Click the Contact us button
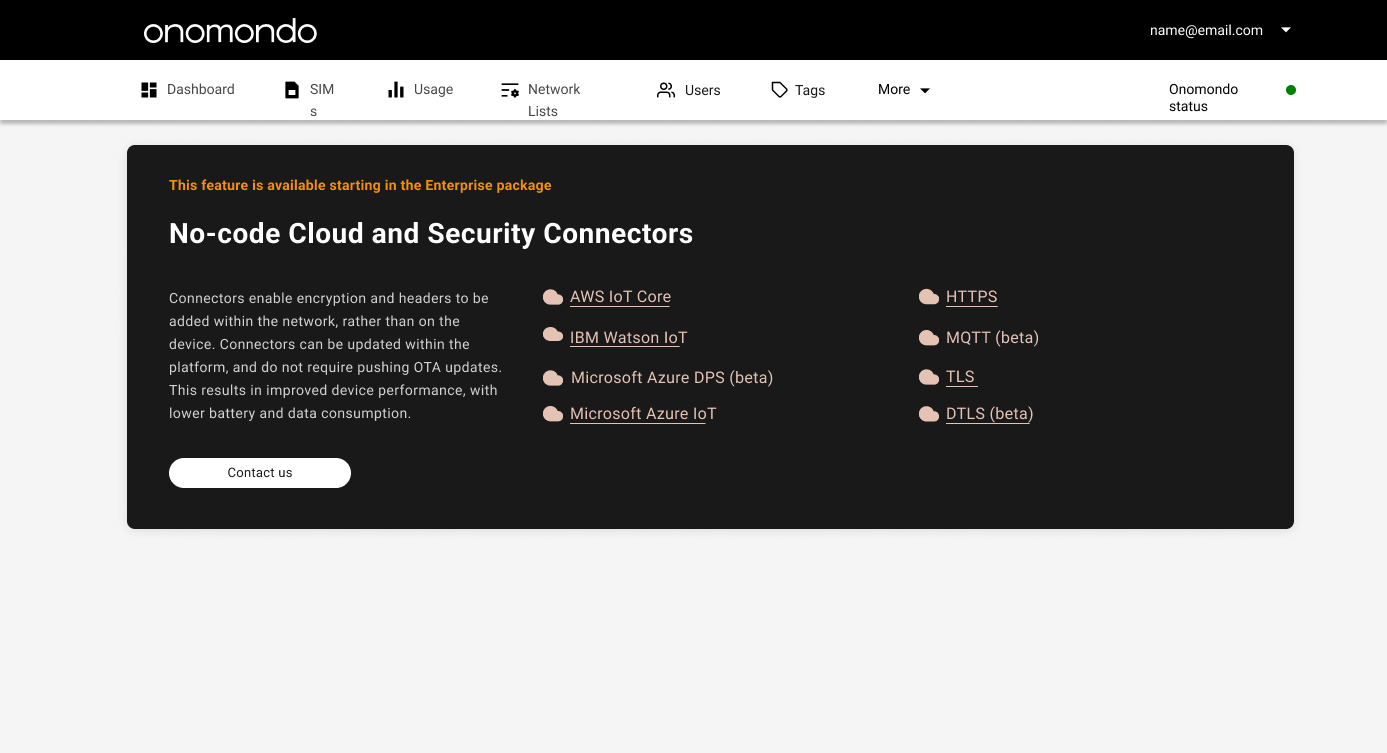This screenshot has width=1387, height=753. pyautogui.click(x=260, y=473)
